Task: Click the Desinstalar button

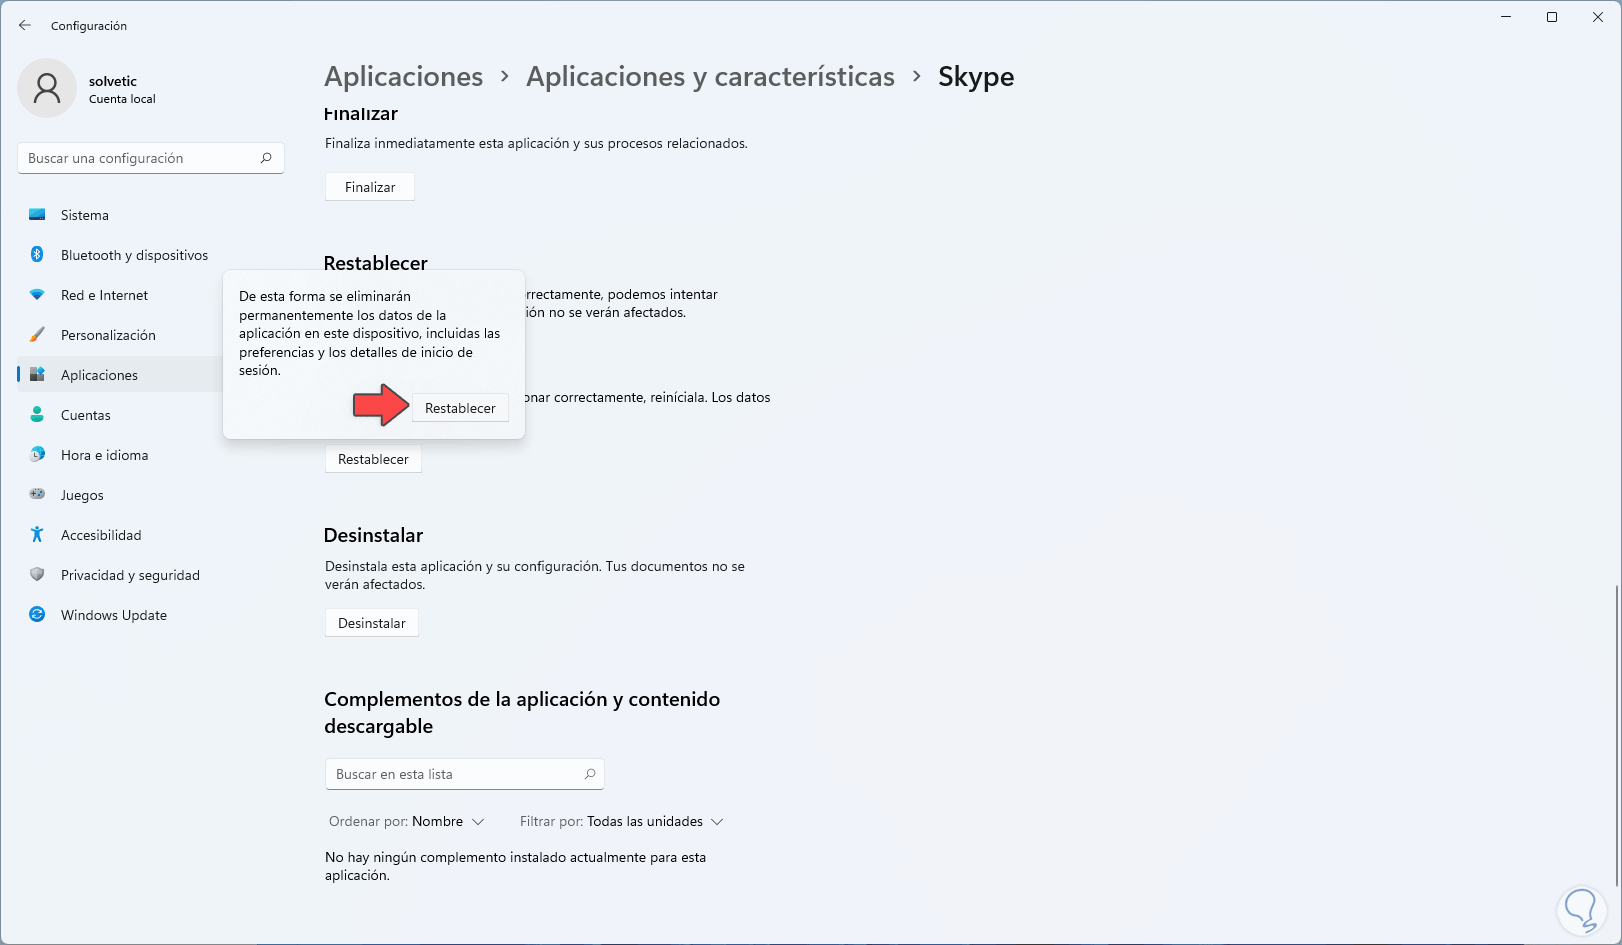Action: point(372,623)
